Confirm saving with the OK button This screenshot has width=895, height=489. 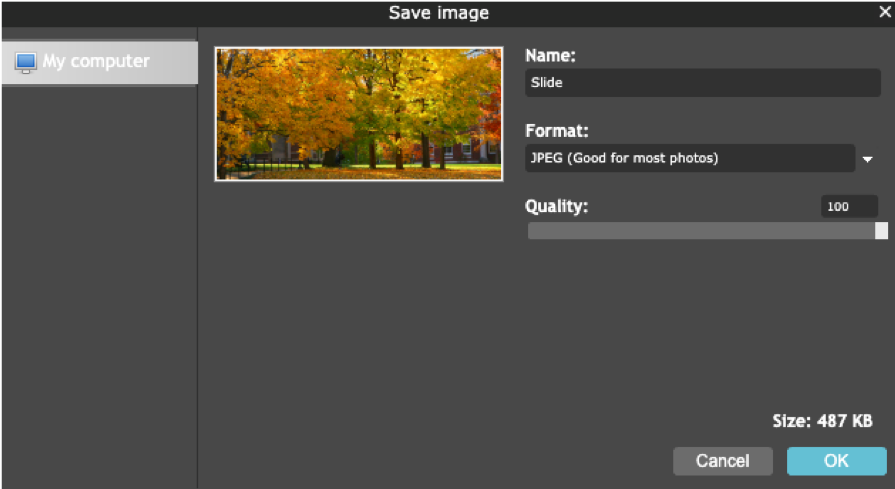click(836, 460)
